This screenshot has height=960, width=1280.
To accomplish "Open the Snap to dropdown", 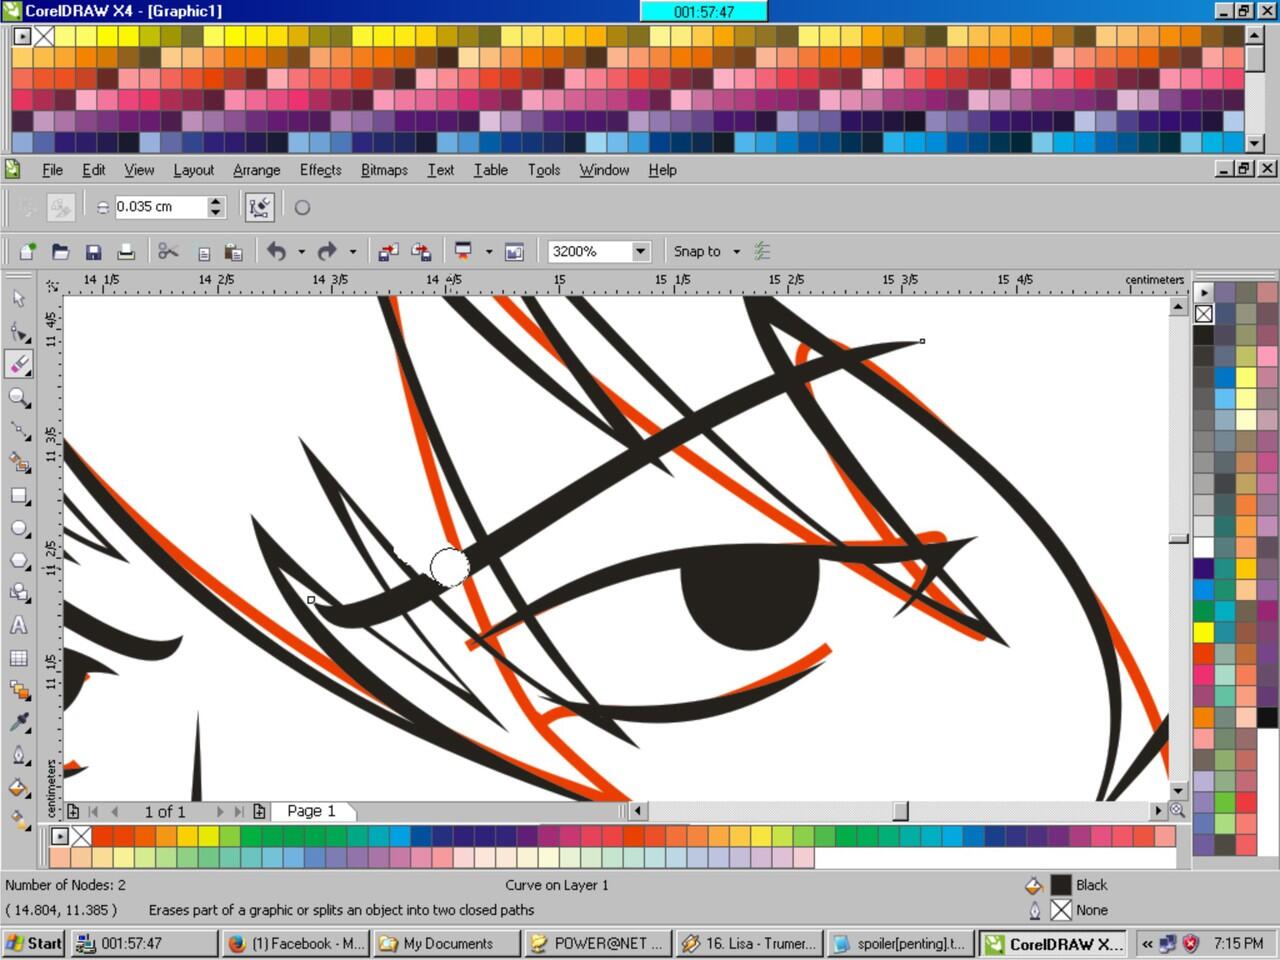I will (736, 252).
